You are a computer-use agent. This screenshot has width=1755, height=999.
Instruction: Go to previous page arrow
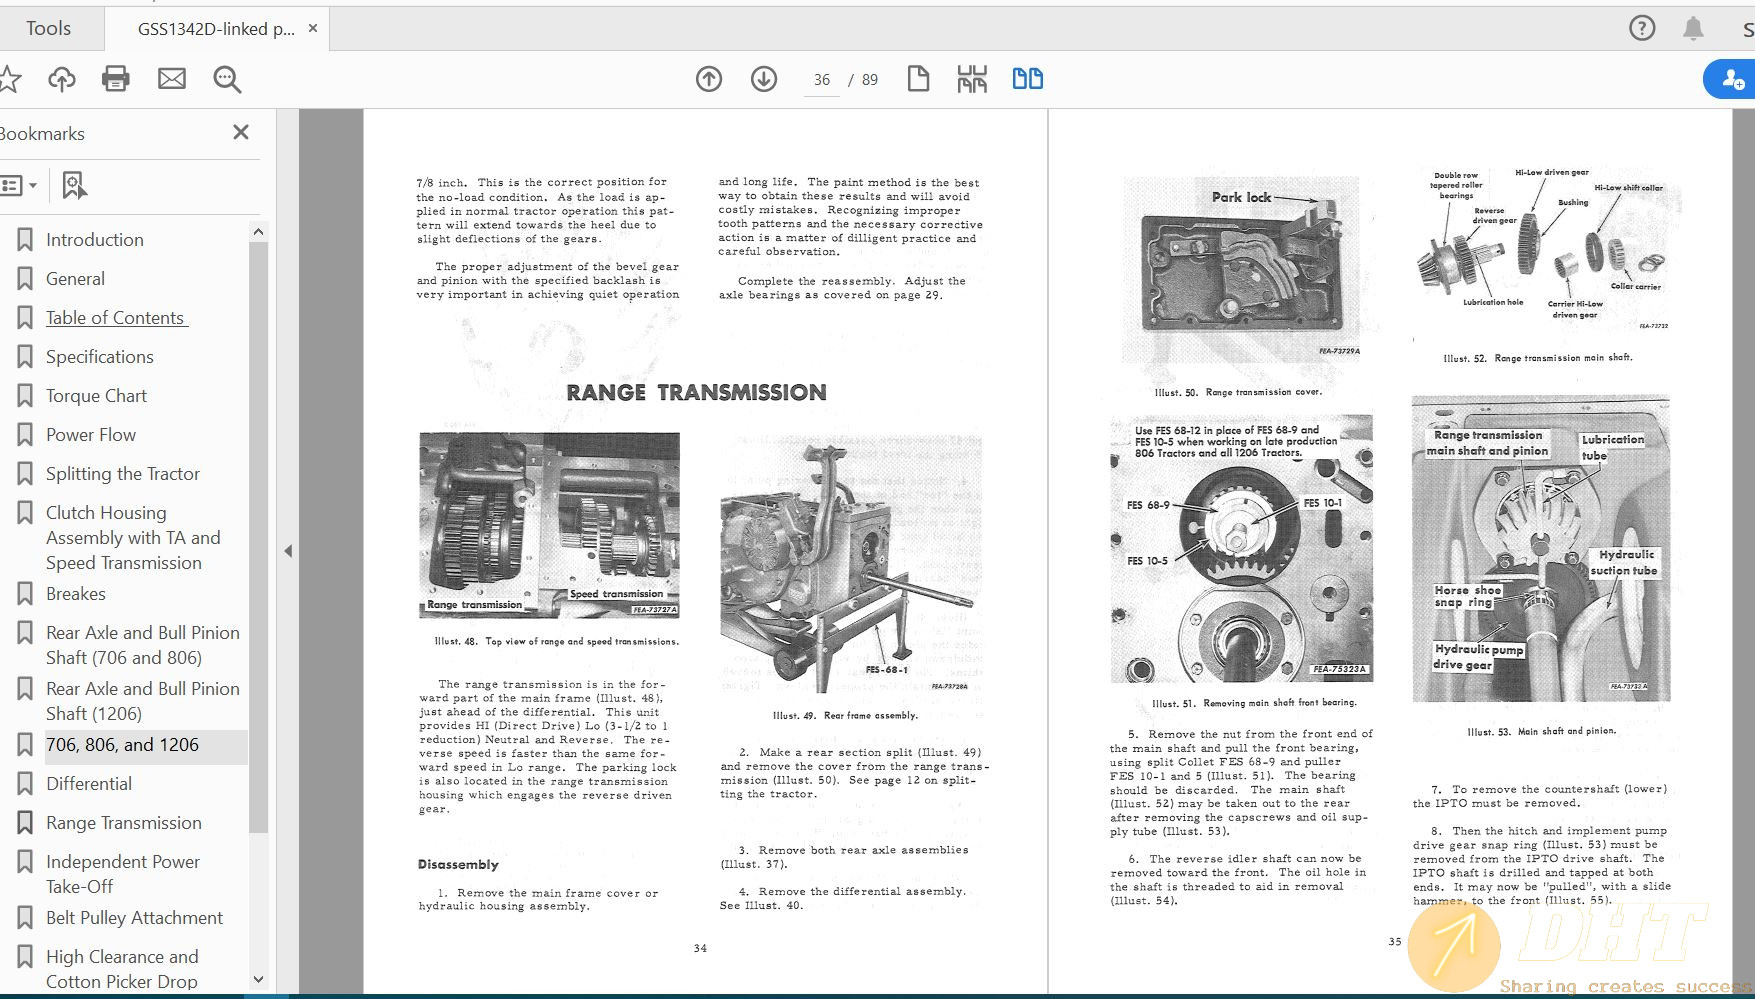[709, 79]
